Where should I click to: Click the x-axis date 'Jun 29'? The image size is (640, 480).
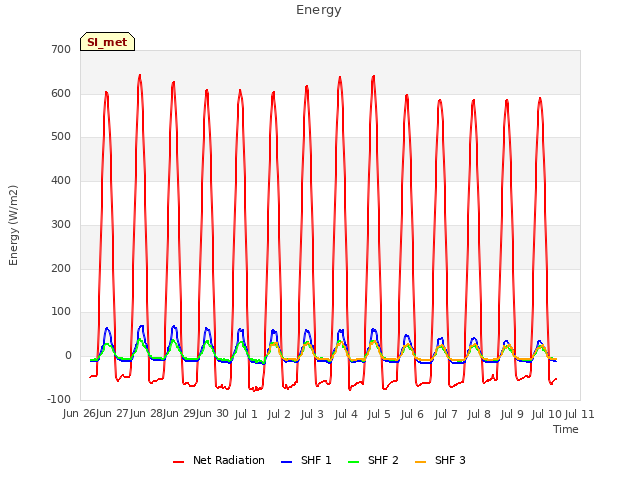[179, 414]
